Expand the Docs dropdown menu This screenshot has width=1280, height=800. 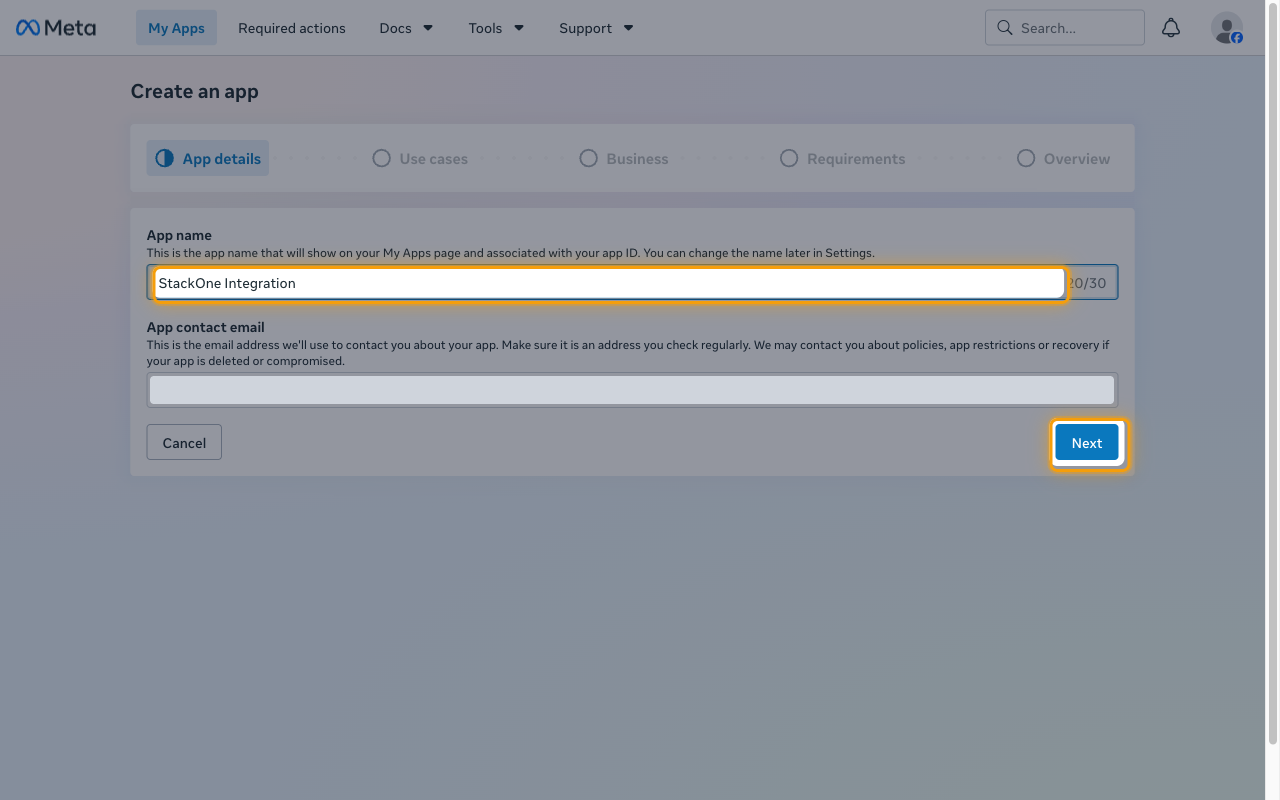(x=406, y=28)
